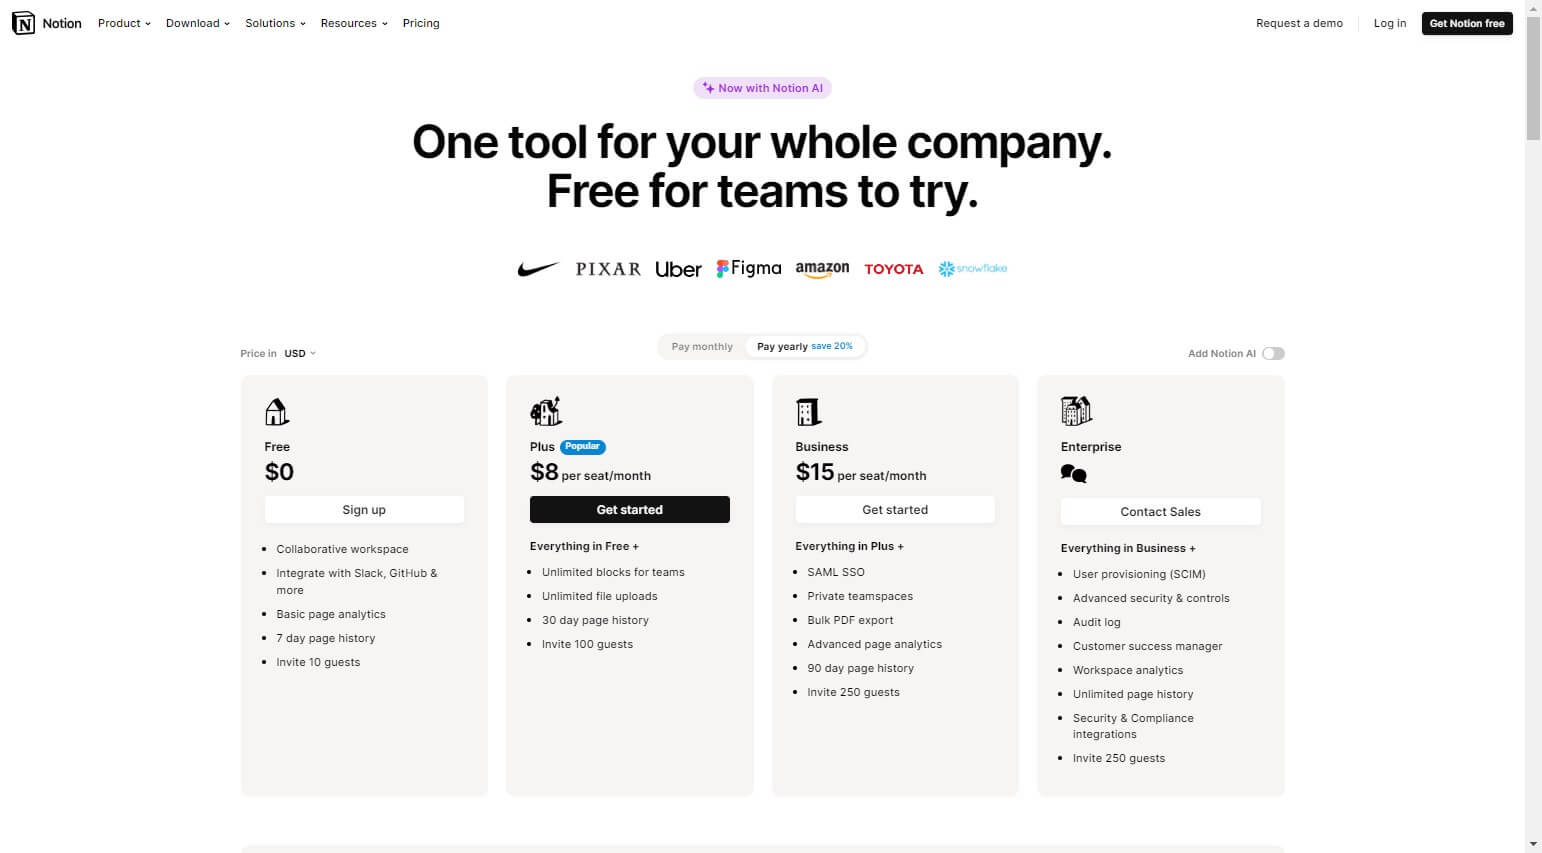Click Contact Sales on Enterprise plan
The height and width of the screenshot is (853, 1542).
1160,511
